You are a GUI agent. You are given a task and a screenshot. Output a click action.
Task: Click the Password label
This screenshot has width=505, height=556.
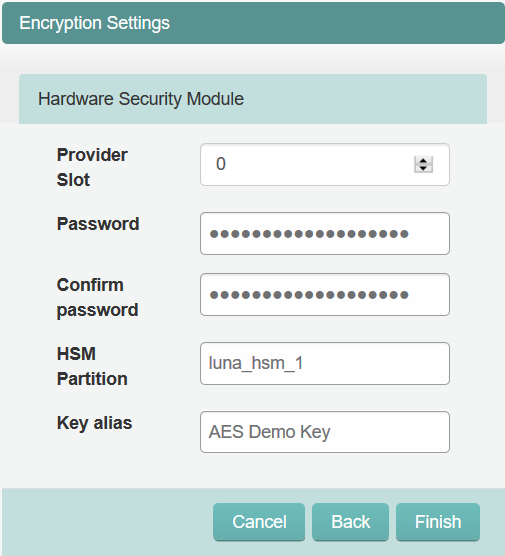98,224
